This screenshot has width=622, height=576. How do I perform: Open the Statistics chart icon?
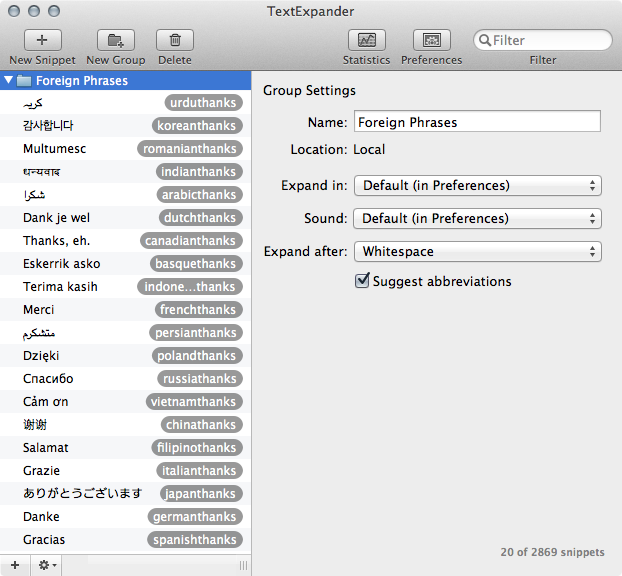point(367,40)
